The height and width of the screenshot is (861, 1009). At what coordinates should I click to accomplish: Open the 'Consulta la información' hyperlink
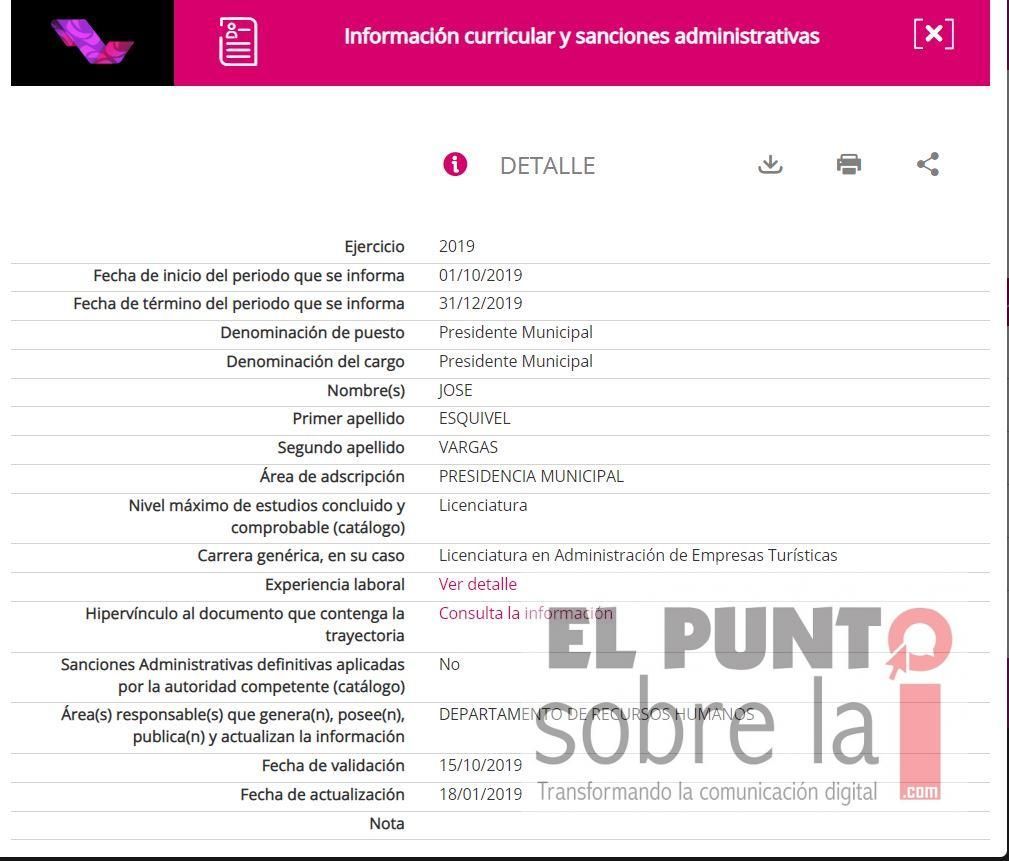coord(526,613)
